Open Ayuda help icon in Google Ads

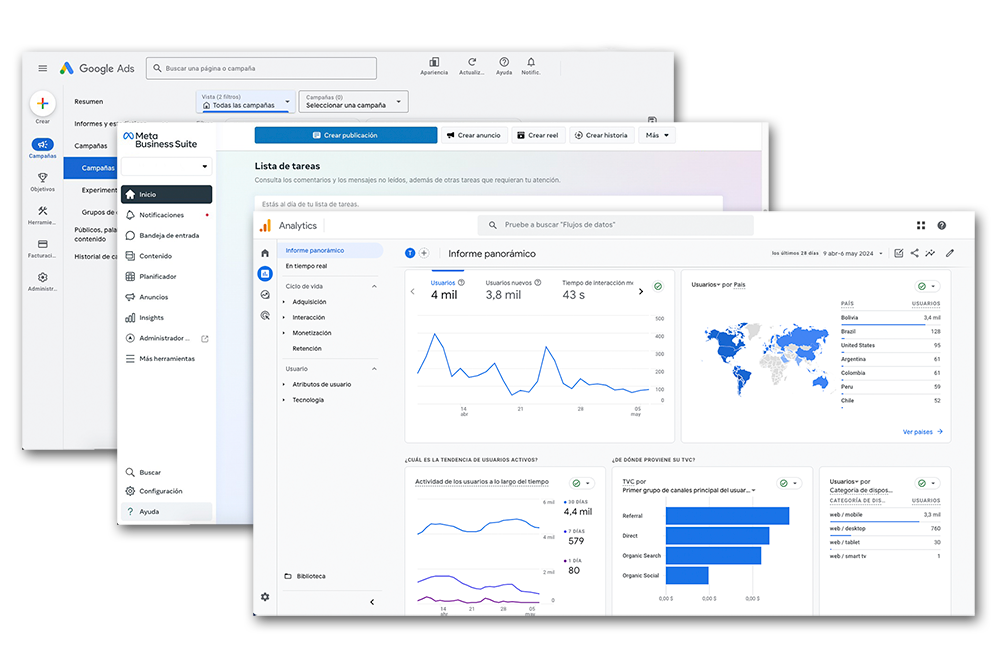pos(504,62)
